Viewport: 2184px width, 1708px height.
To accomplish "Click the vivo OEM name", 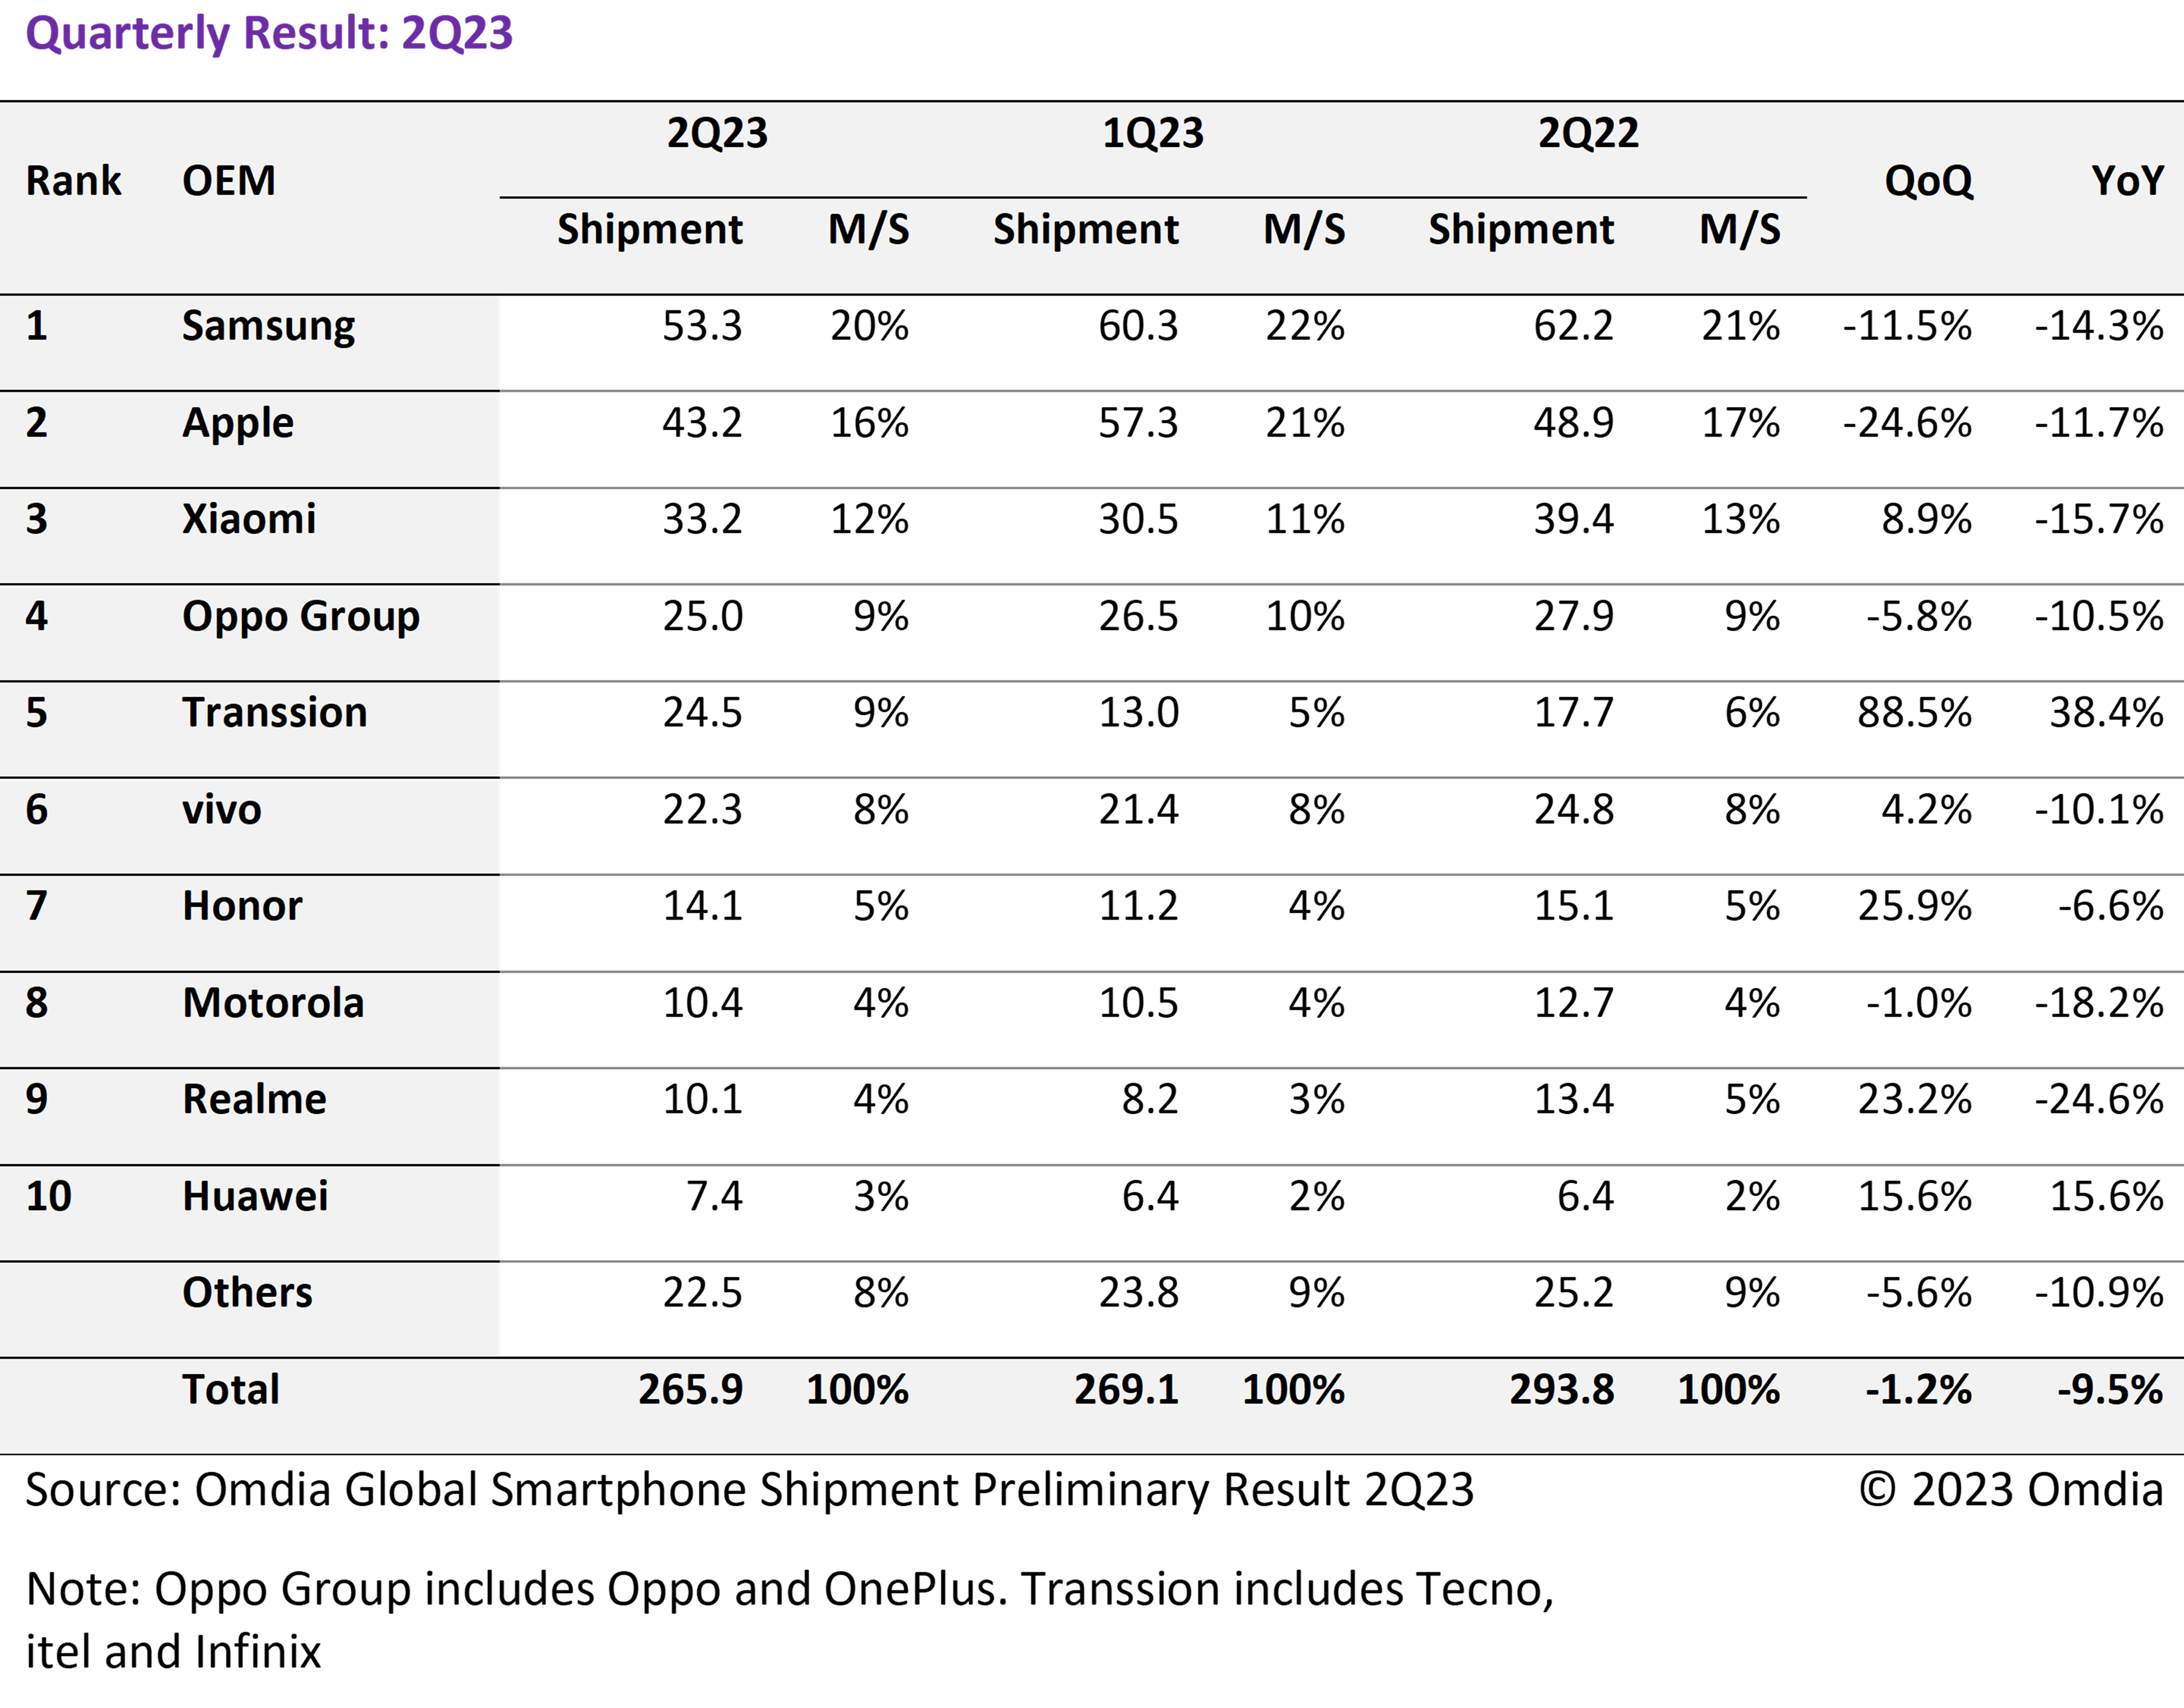I will pos(222,810).
